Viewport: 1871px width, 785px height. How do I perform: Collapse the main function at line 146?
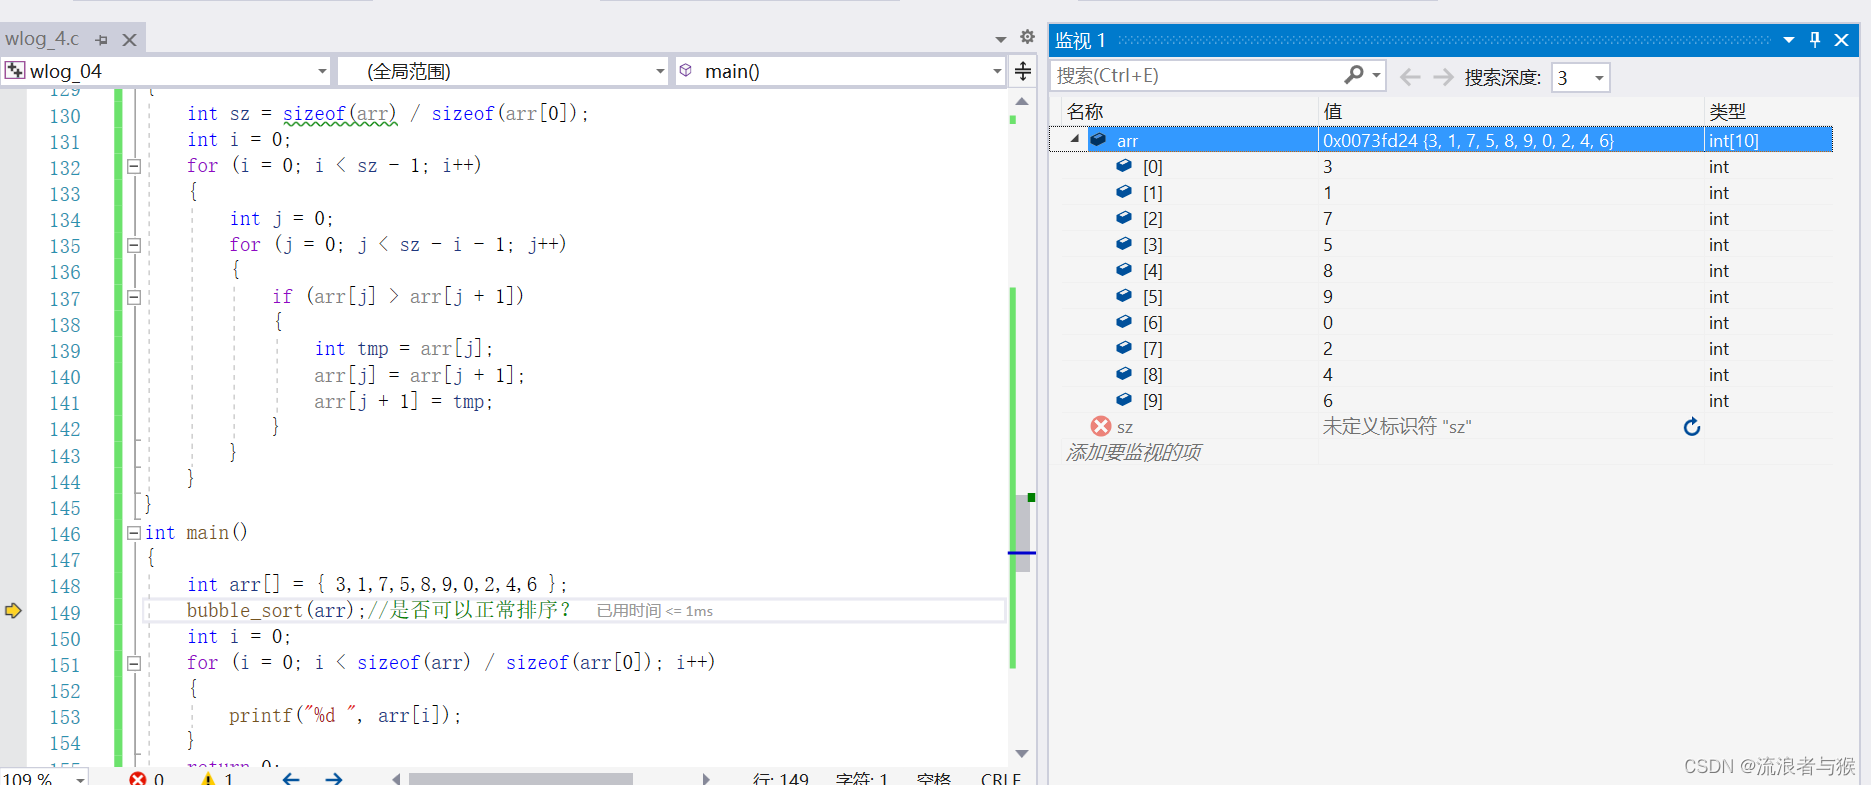(x=134, y=533)
